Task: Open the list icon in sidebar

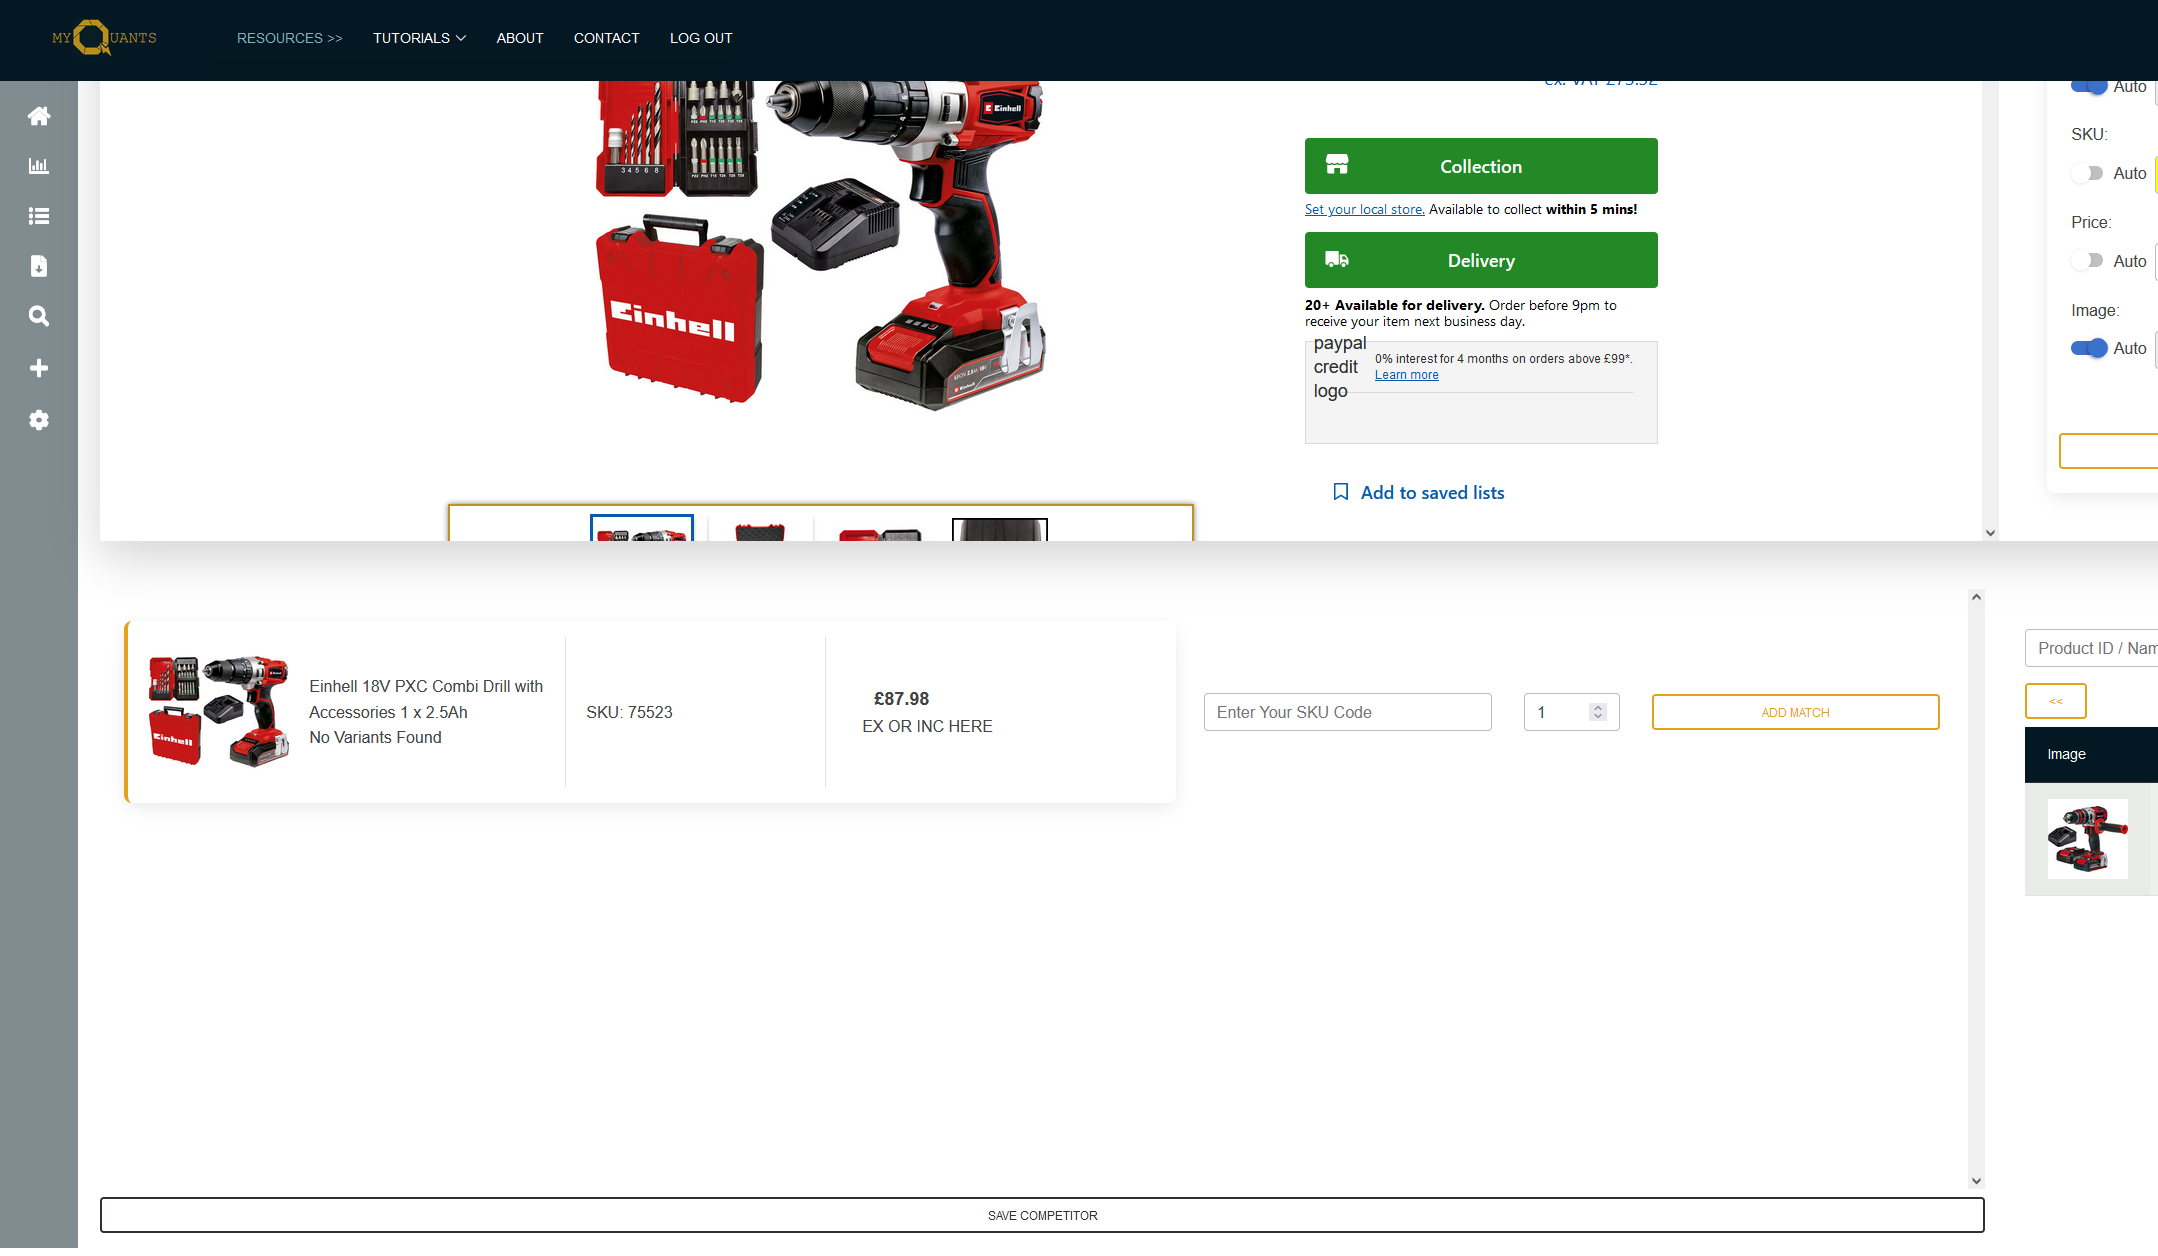Action: click(x=39, y=216)
